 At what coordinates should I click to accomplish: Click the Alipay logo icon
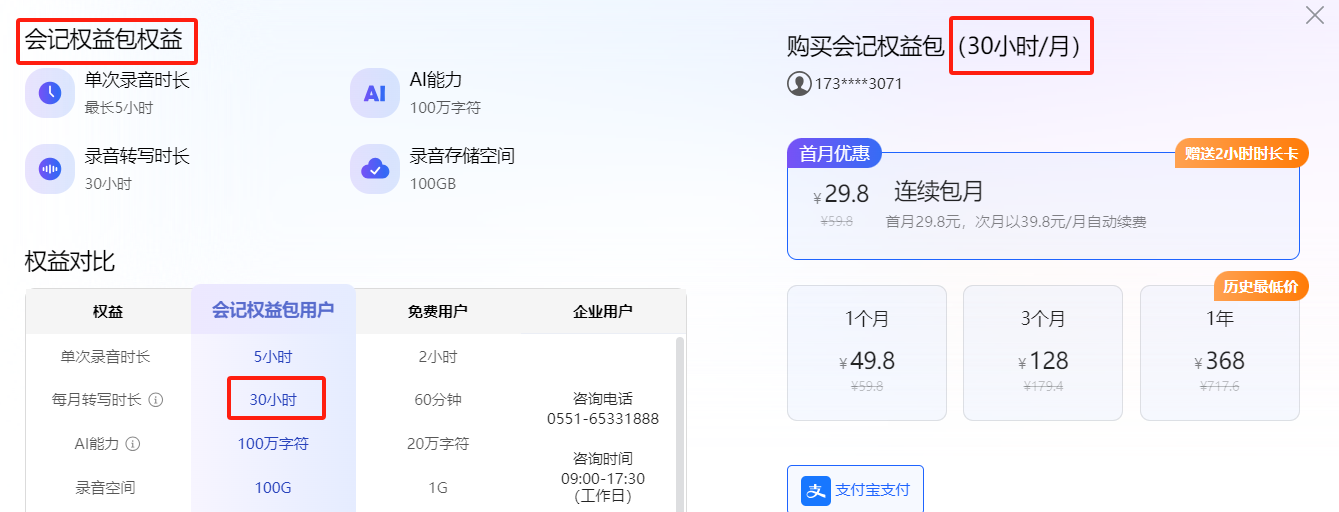tap(816, 491)
